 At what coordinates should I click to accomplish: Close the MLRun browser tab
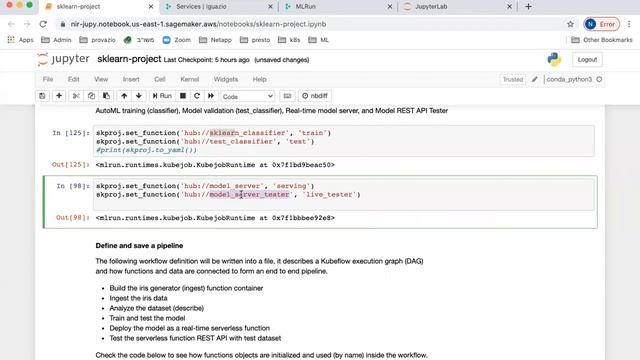(390, 7)
